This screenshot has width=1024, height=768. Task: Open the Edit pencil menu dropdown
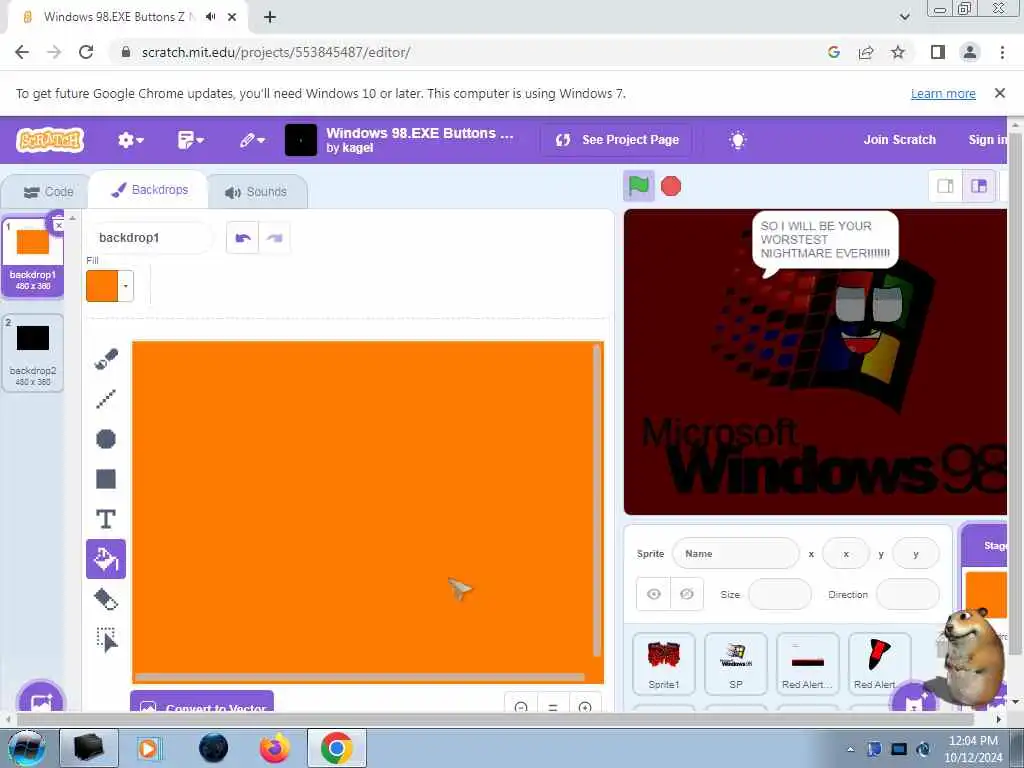click(251, 140)
